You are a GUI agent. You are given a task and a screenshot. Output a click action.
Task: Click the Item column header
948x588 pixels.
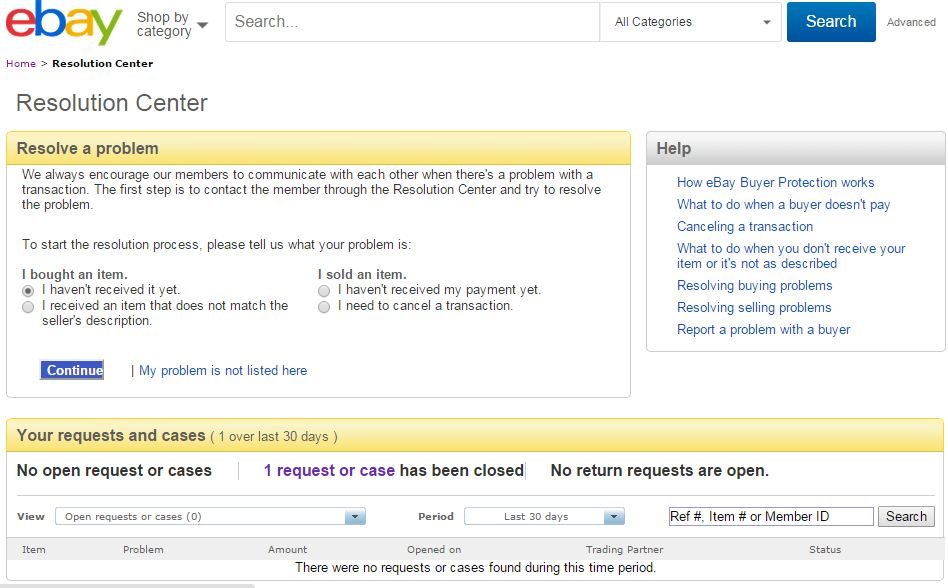[34, 549]
